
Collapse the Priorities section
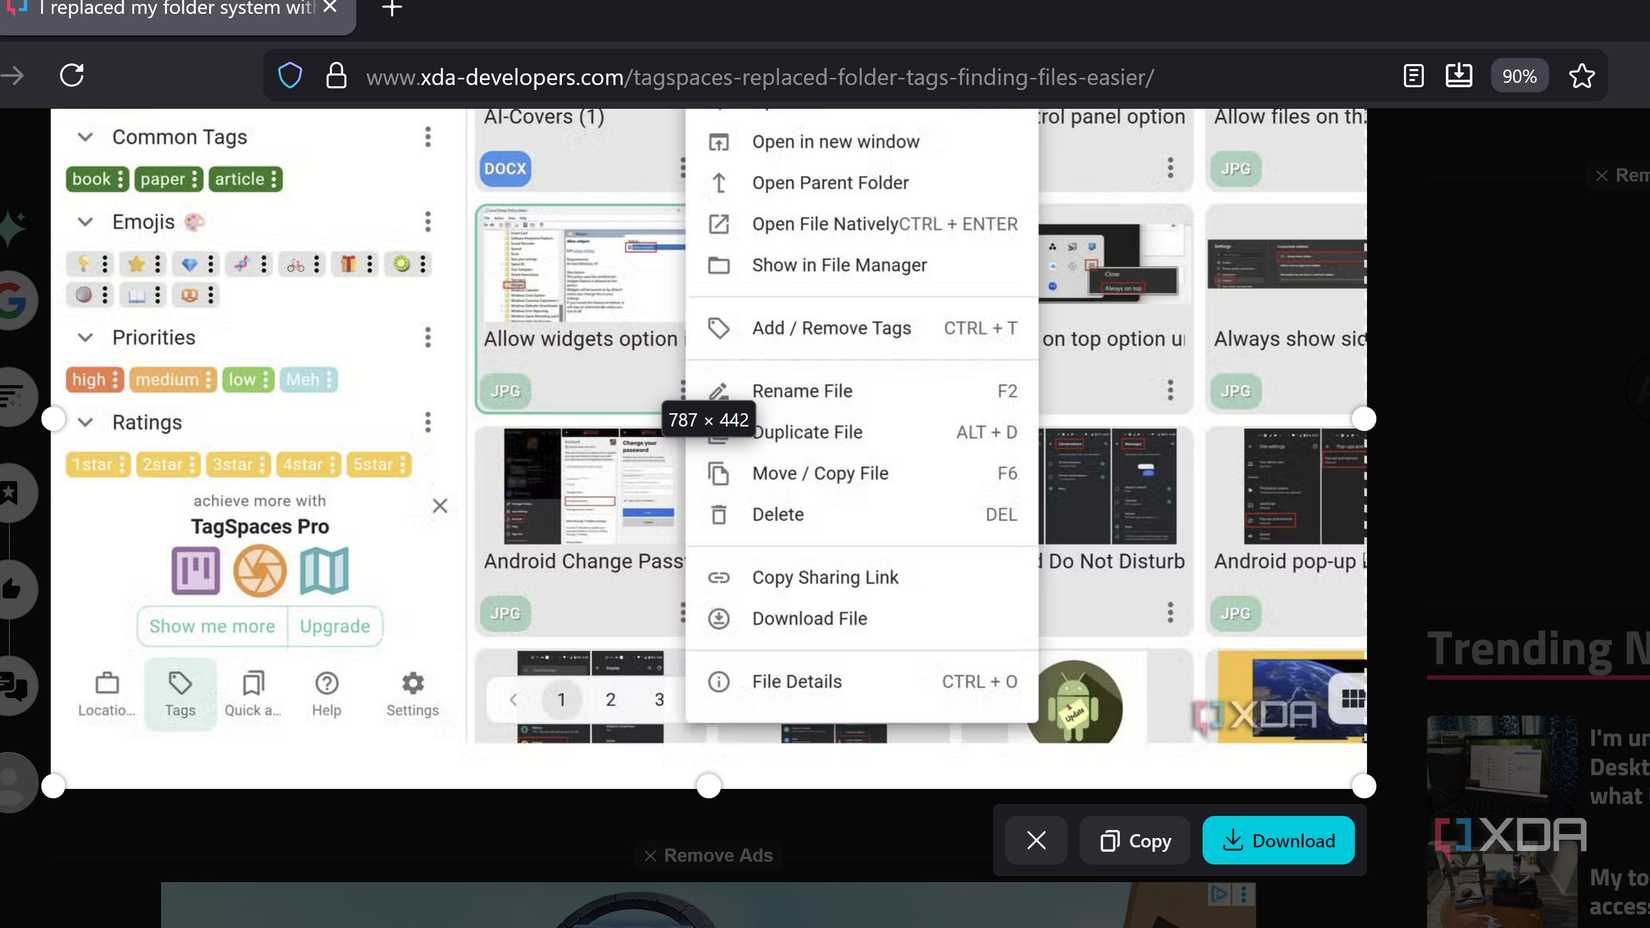click(86, 337)
